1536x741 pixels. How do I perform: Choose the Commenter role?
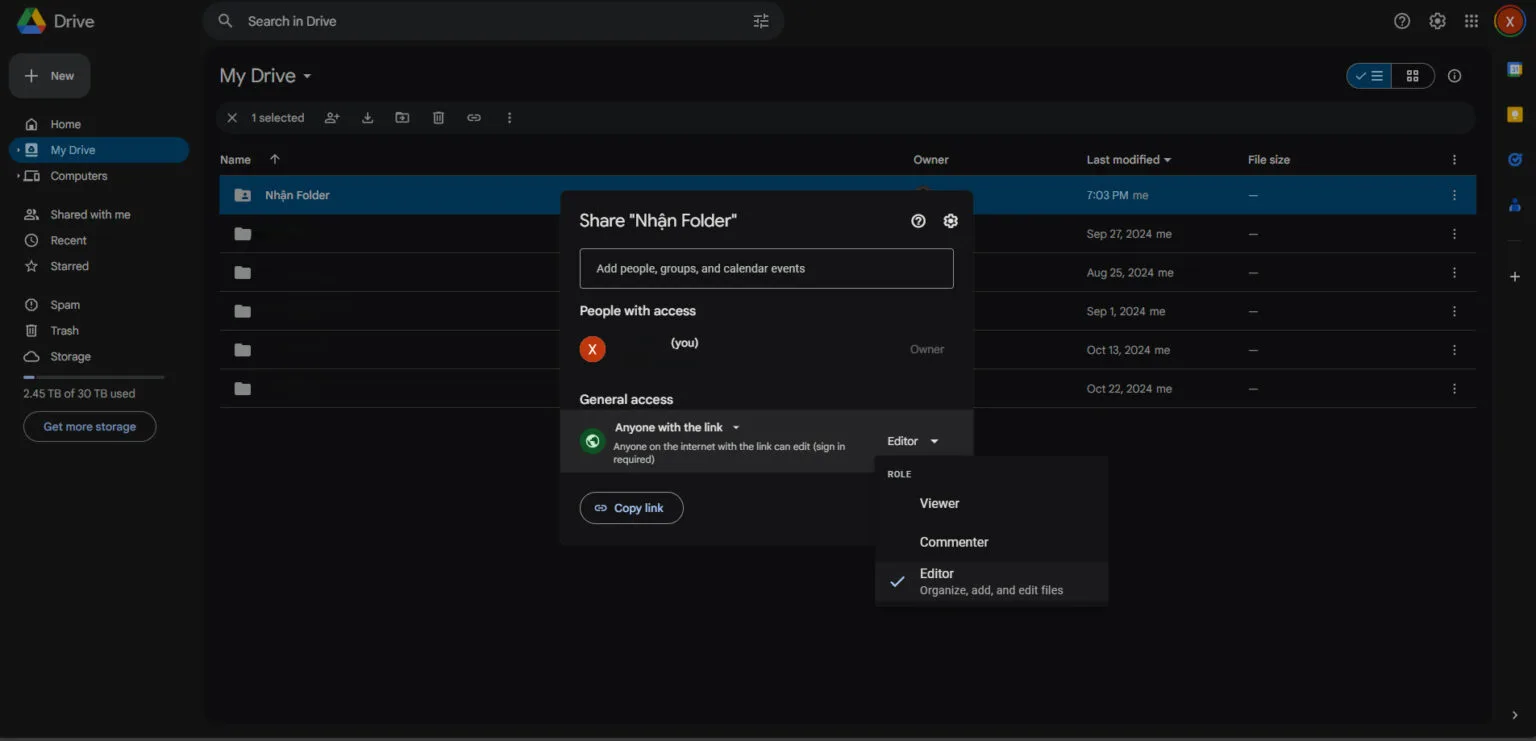[x=953, y=542]
